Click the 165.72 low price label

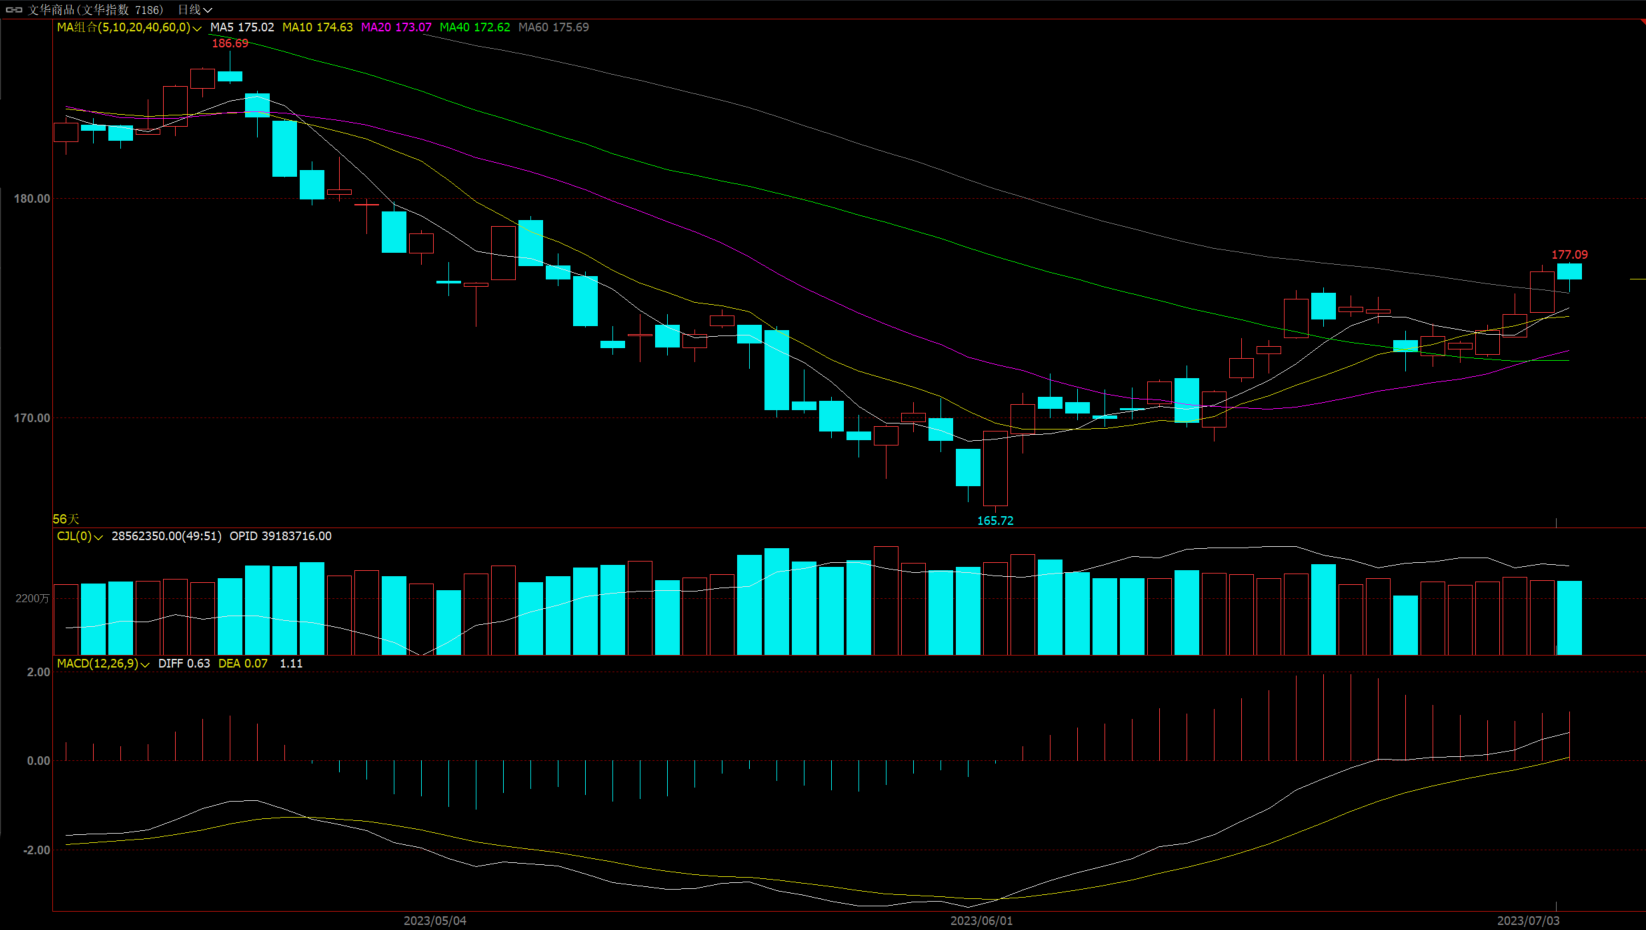[x=995, y=521]
